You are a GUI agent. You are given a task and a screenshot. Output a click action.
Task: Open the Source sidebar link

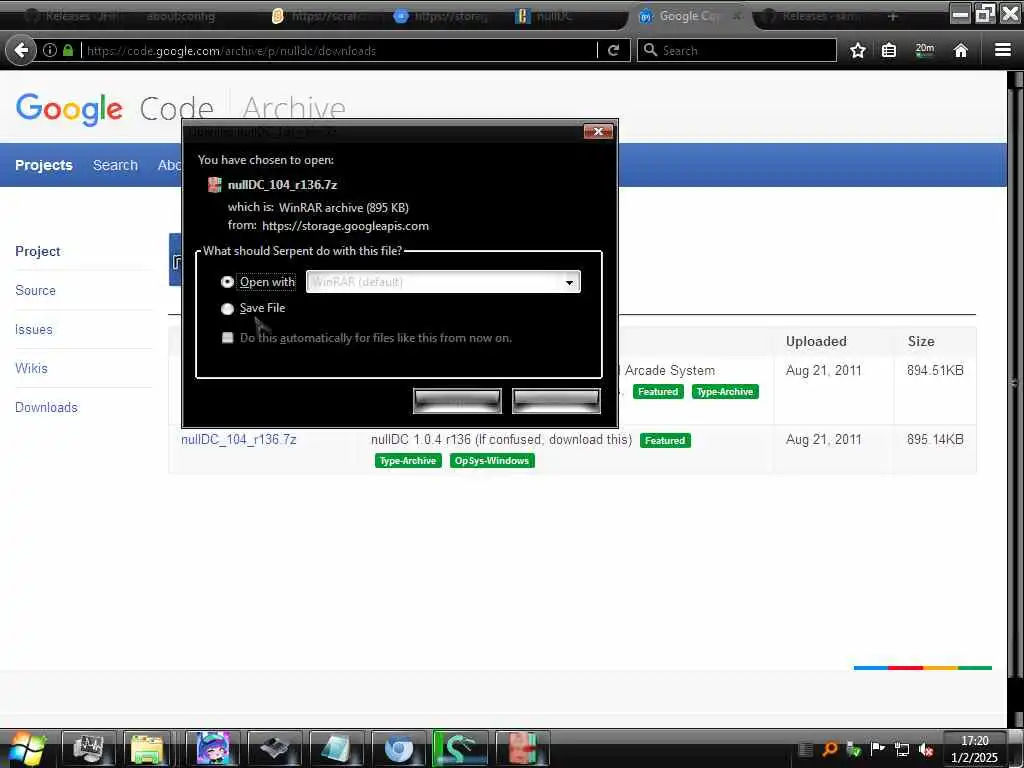pyautogui.click(x=35, y=291)
